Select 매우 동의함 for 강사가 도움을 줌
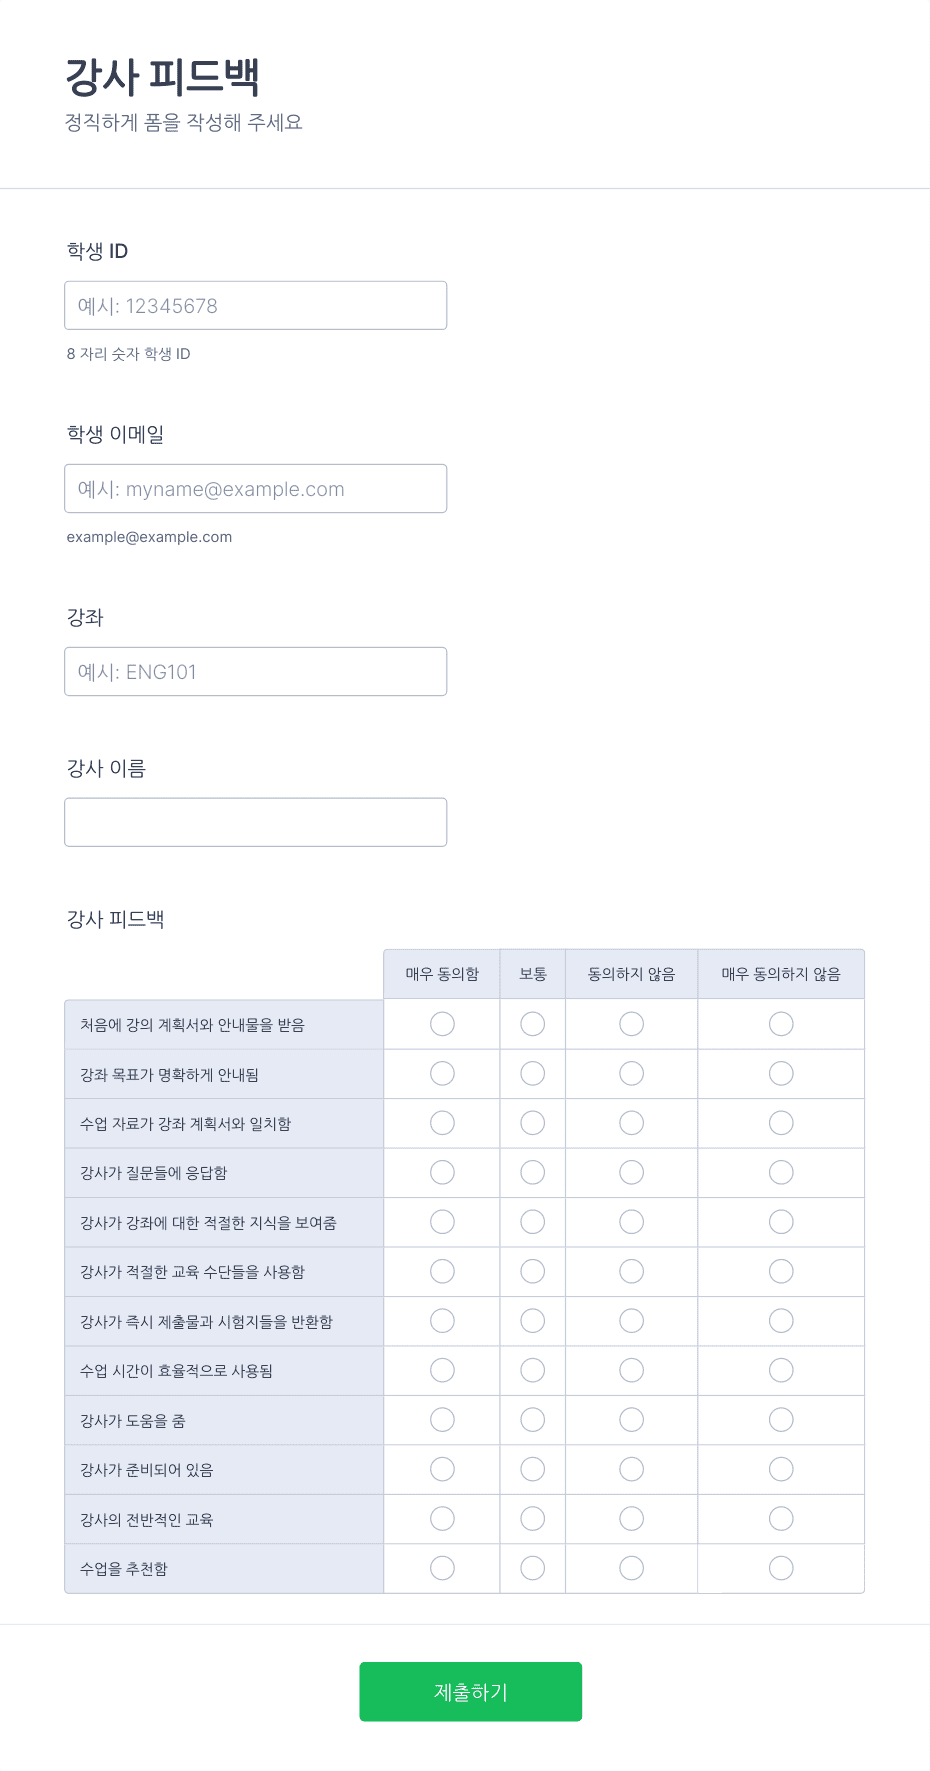Screen dimensions: 930x1771 442,1420
